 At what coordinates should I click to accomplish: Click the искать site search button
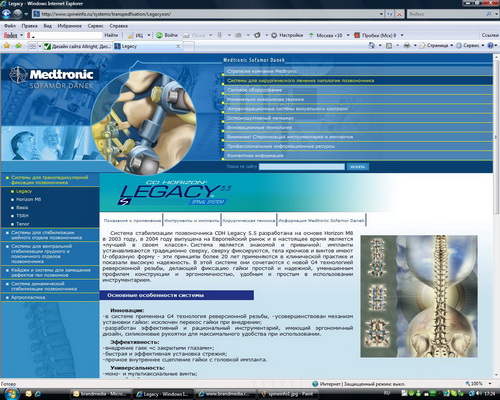click(358, 167)
